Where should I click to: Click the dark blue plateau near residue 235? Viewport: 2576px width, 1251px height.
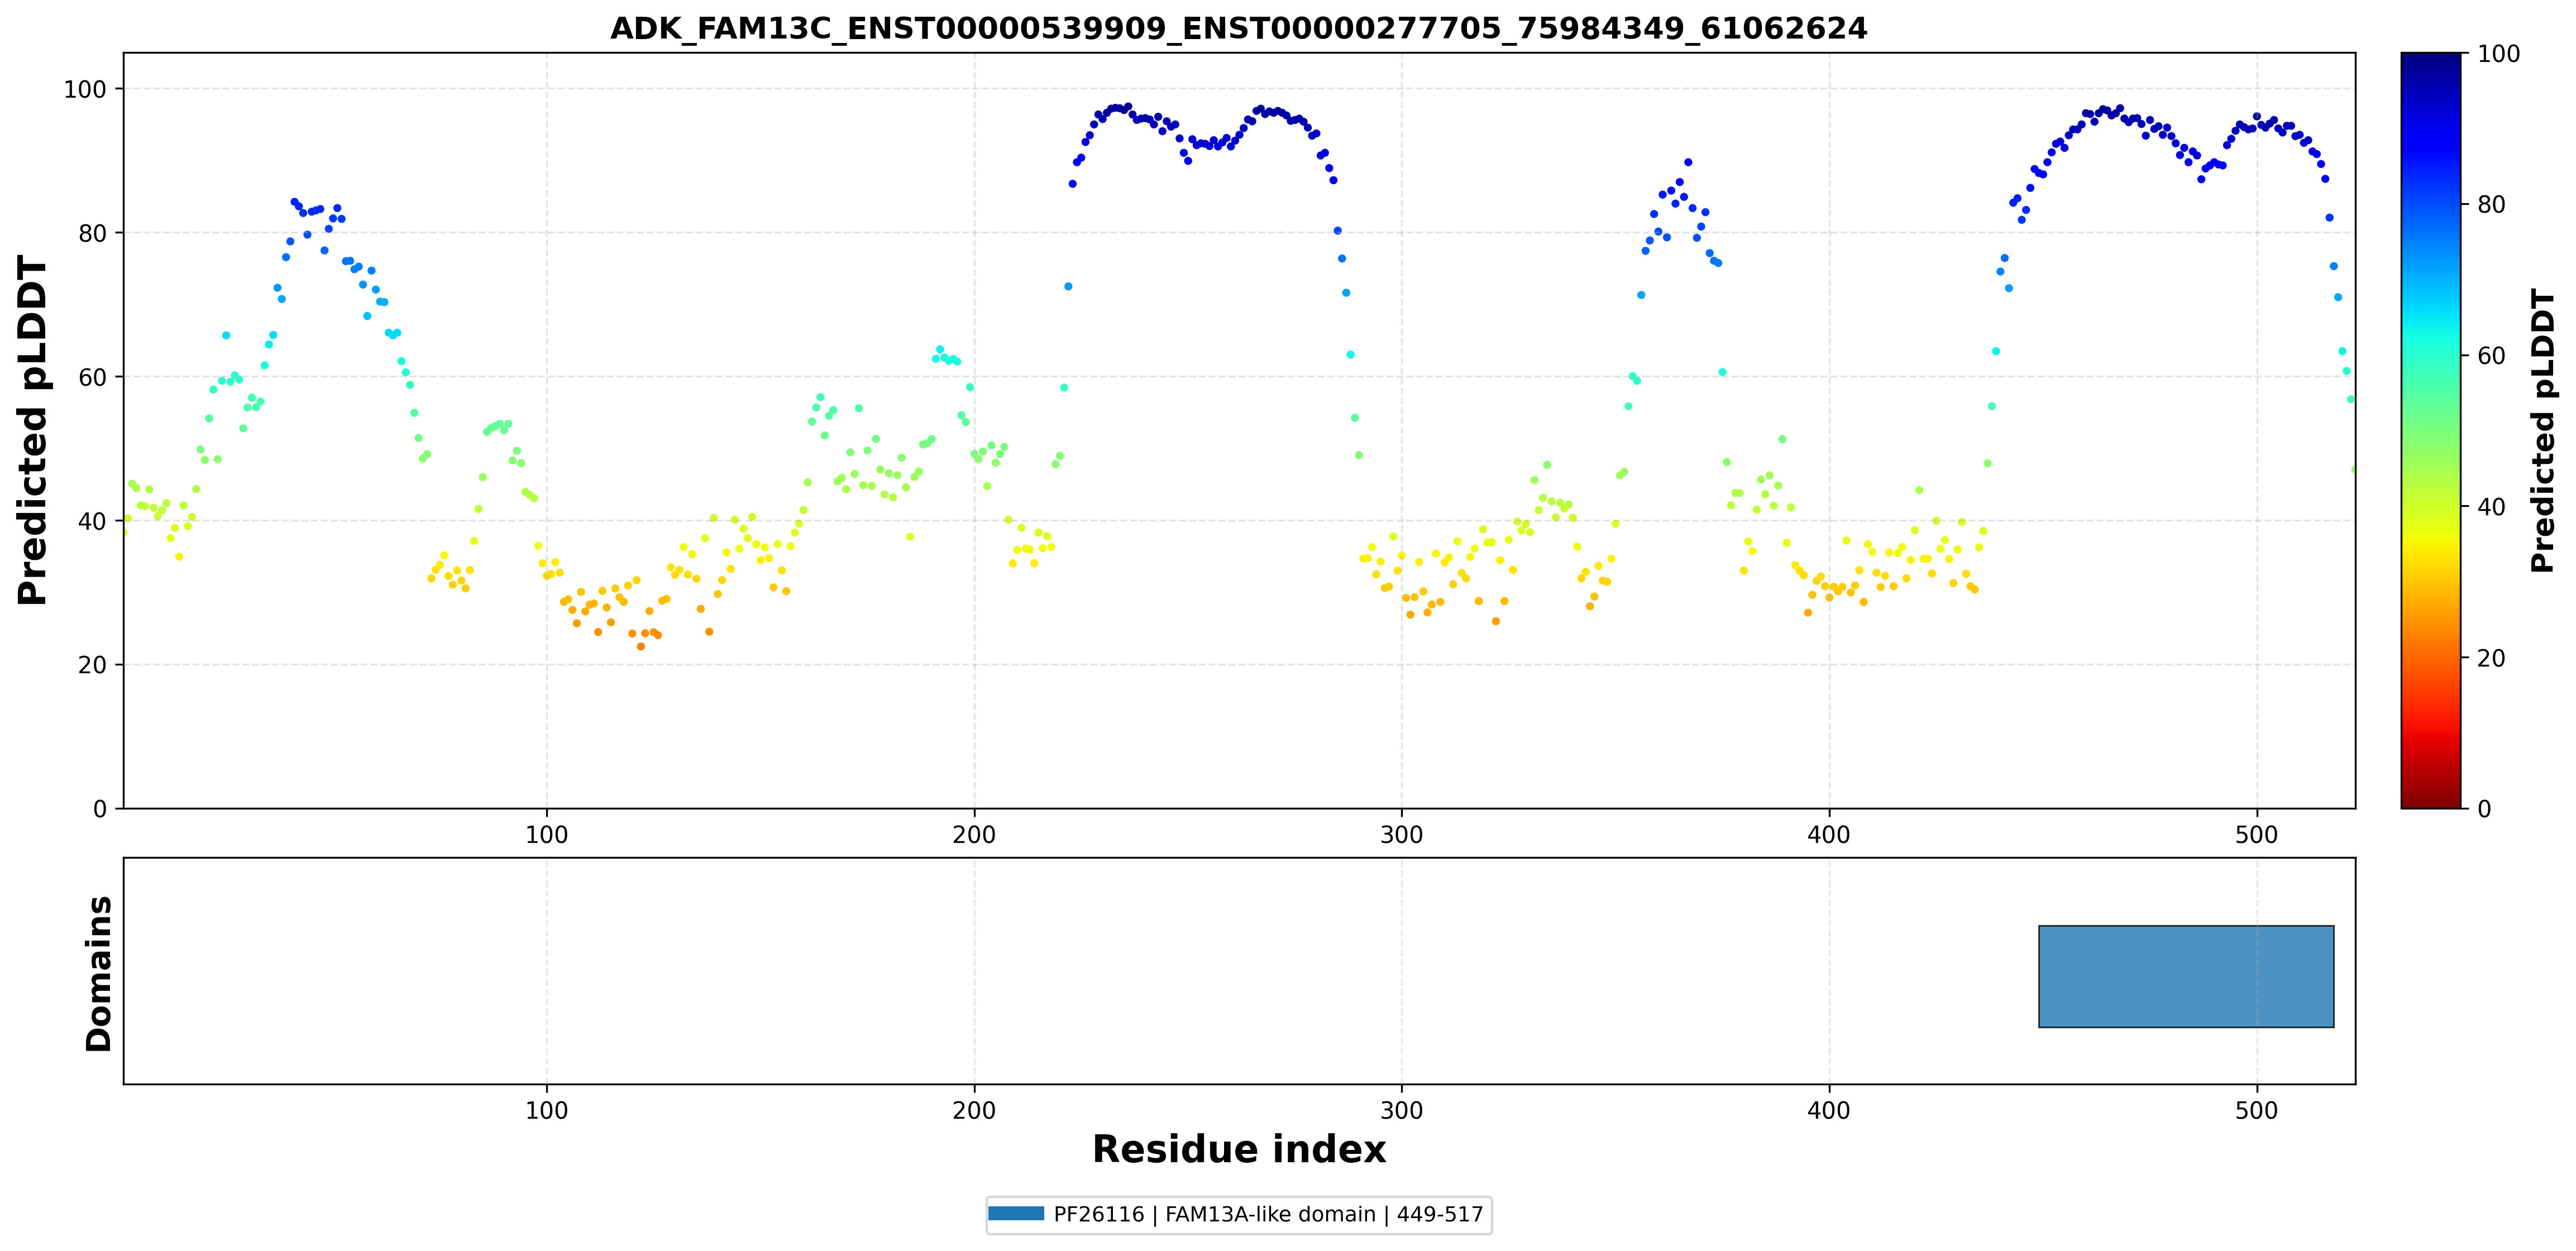(x=1127, y=106)
